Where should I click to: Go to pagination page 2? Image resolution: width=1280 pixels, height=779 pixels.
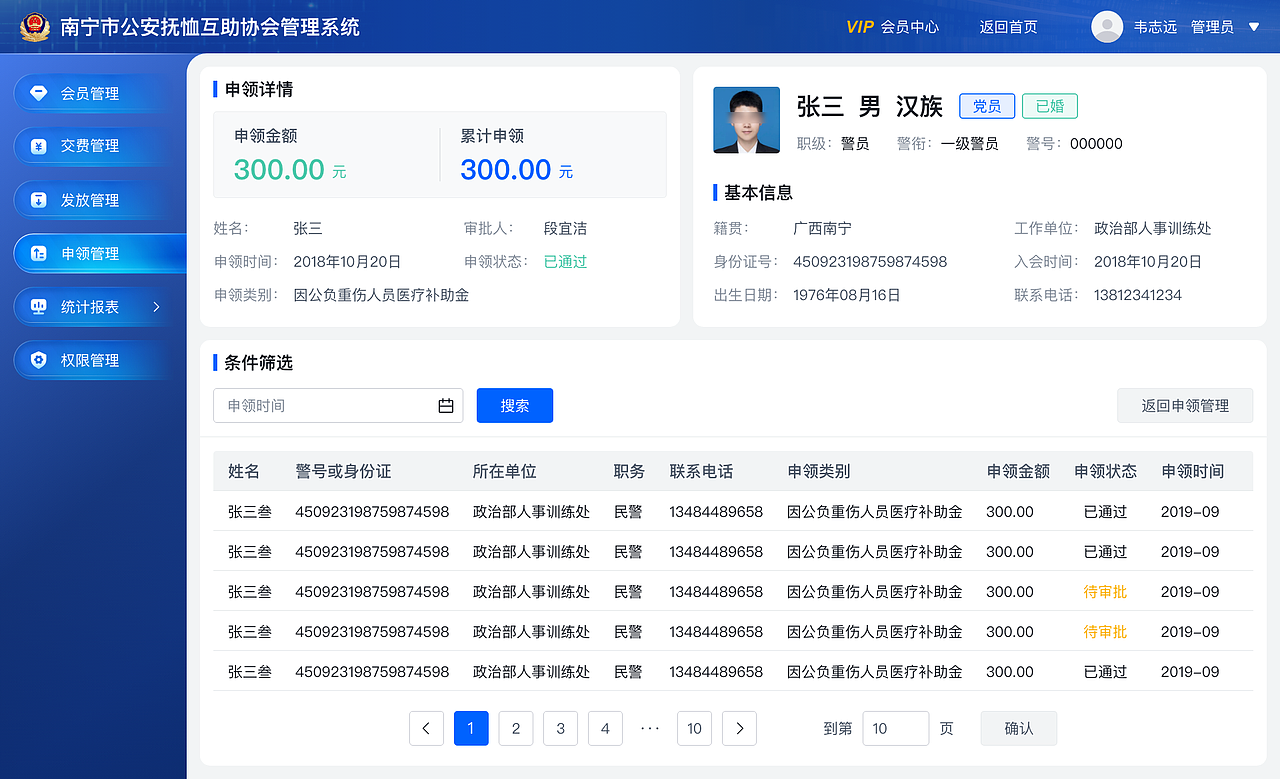coord(515,728)
